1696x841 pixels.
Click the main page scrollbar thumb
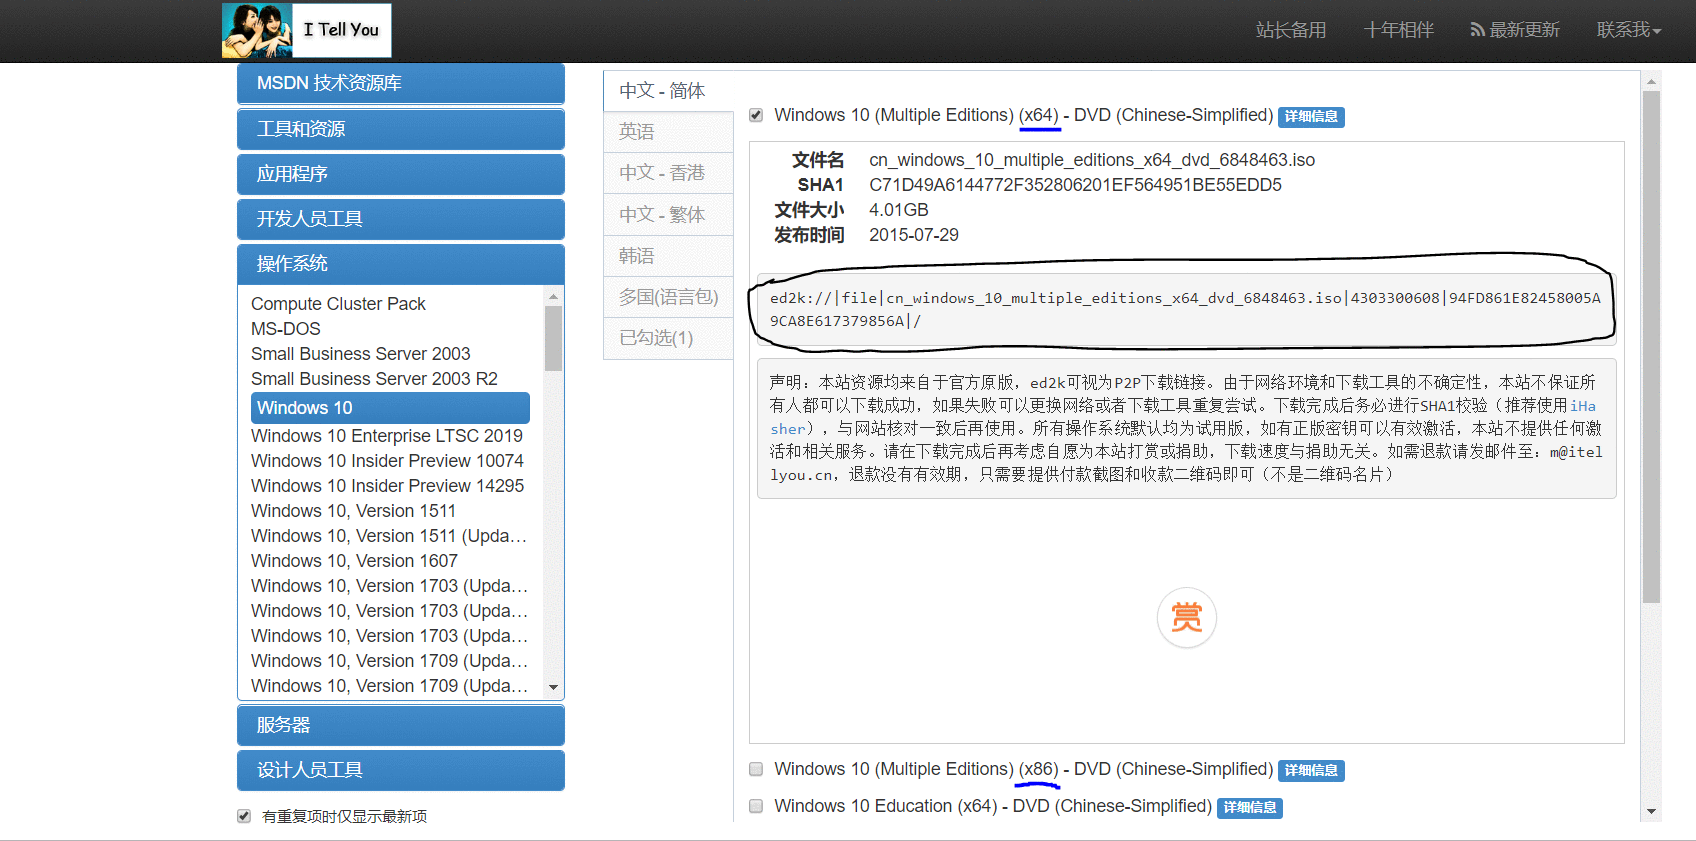point(1651,347)
